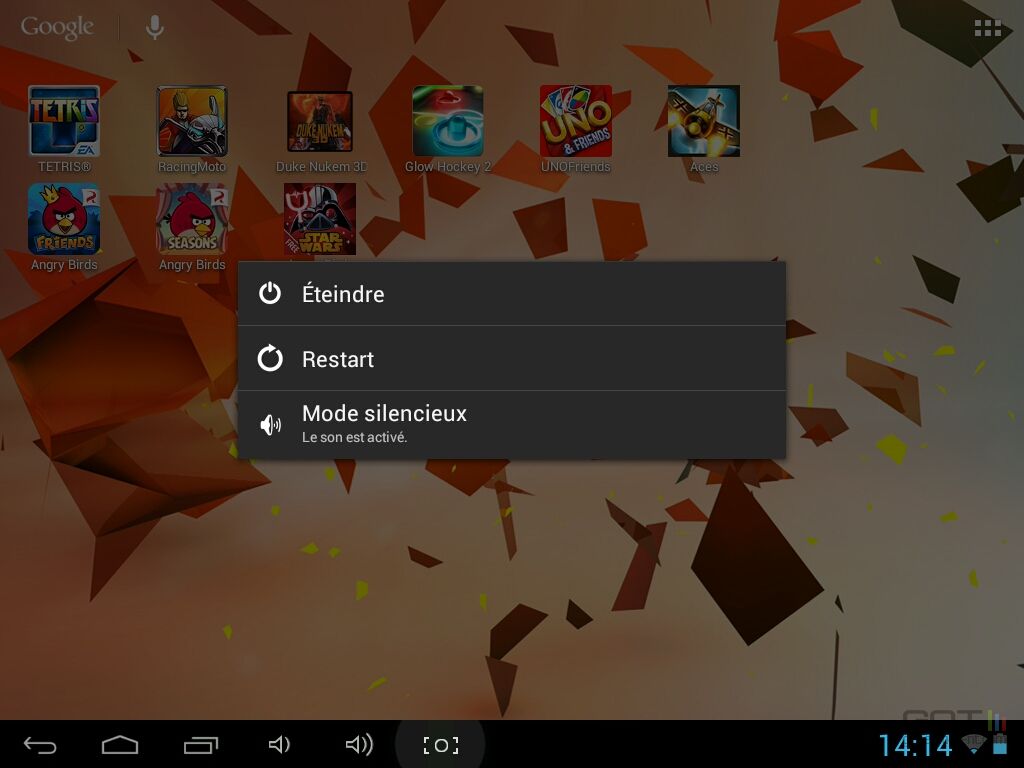
Task: Open the all apps grid
Action: click(987, 27)
